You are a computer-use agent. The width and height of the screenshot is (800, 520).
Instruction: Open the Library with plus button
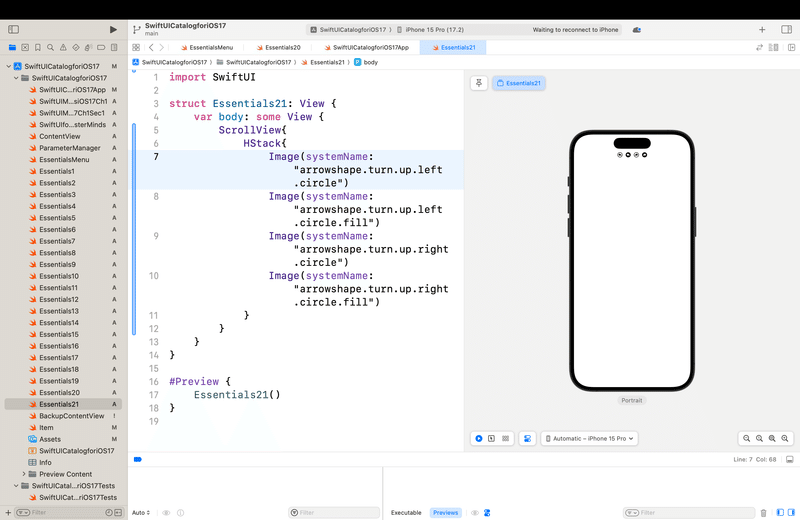coord(762,30)
